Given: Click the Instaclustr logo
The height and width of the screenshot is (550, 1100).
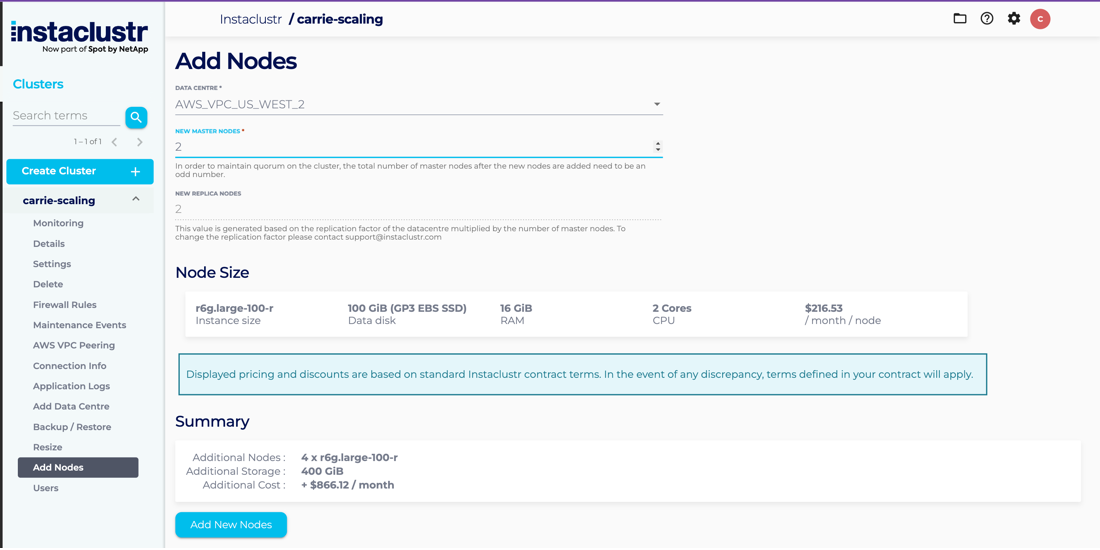Looking at the screenshot, I should click(x=79, y=36).
